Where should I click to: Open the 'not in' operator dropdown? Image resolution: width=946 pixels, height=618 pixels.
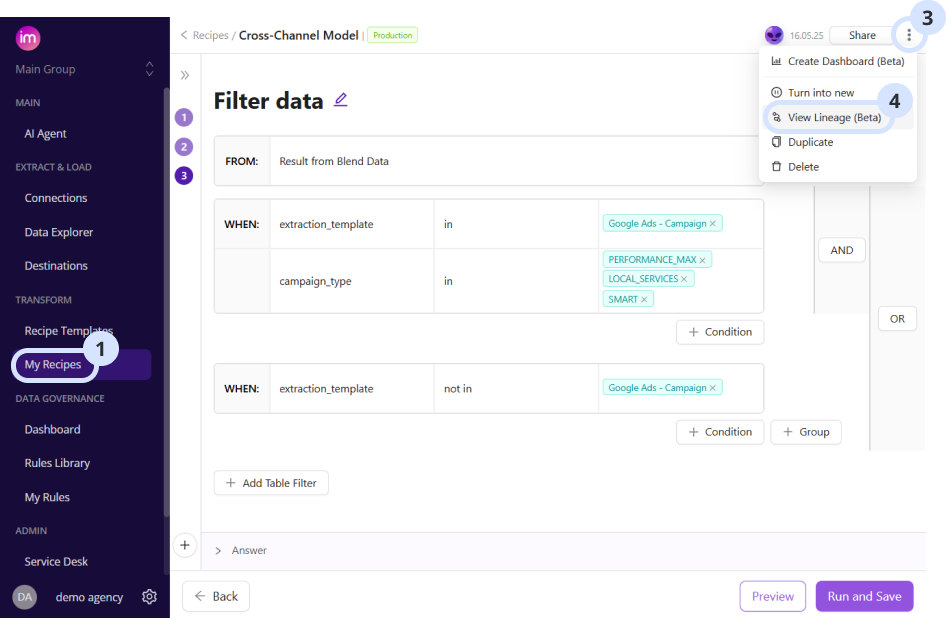pyautogui.click(x=458, y=388)
